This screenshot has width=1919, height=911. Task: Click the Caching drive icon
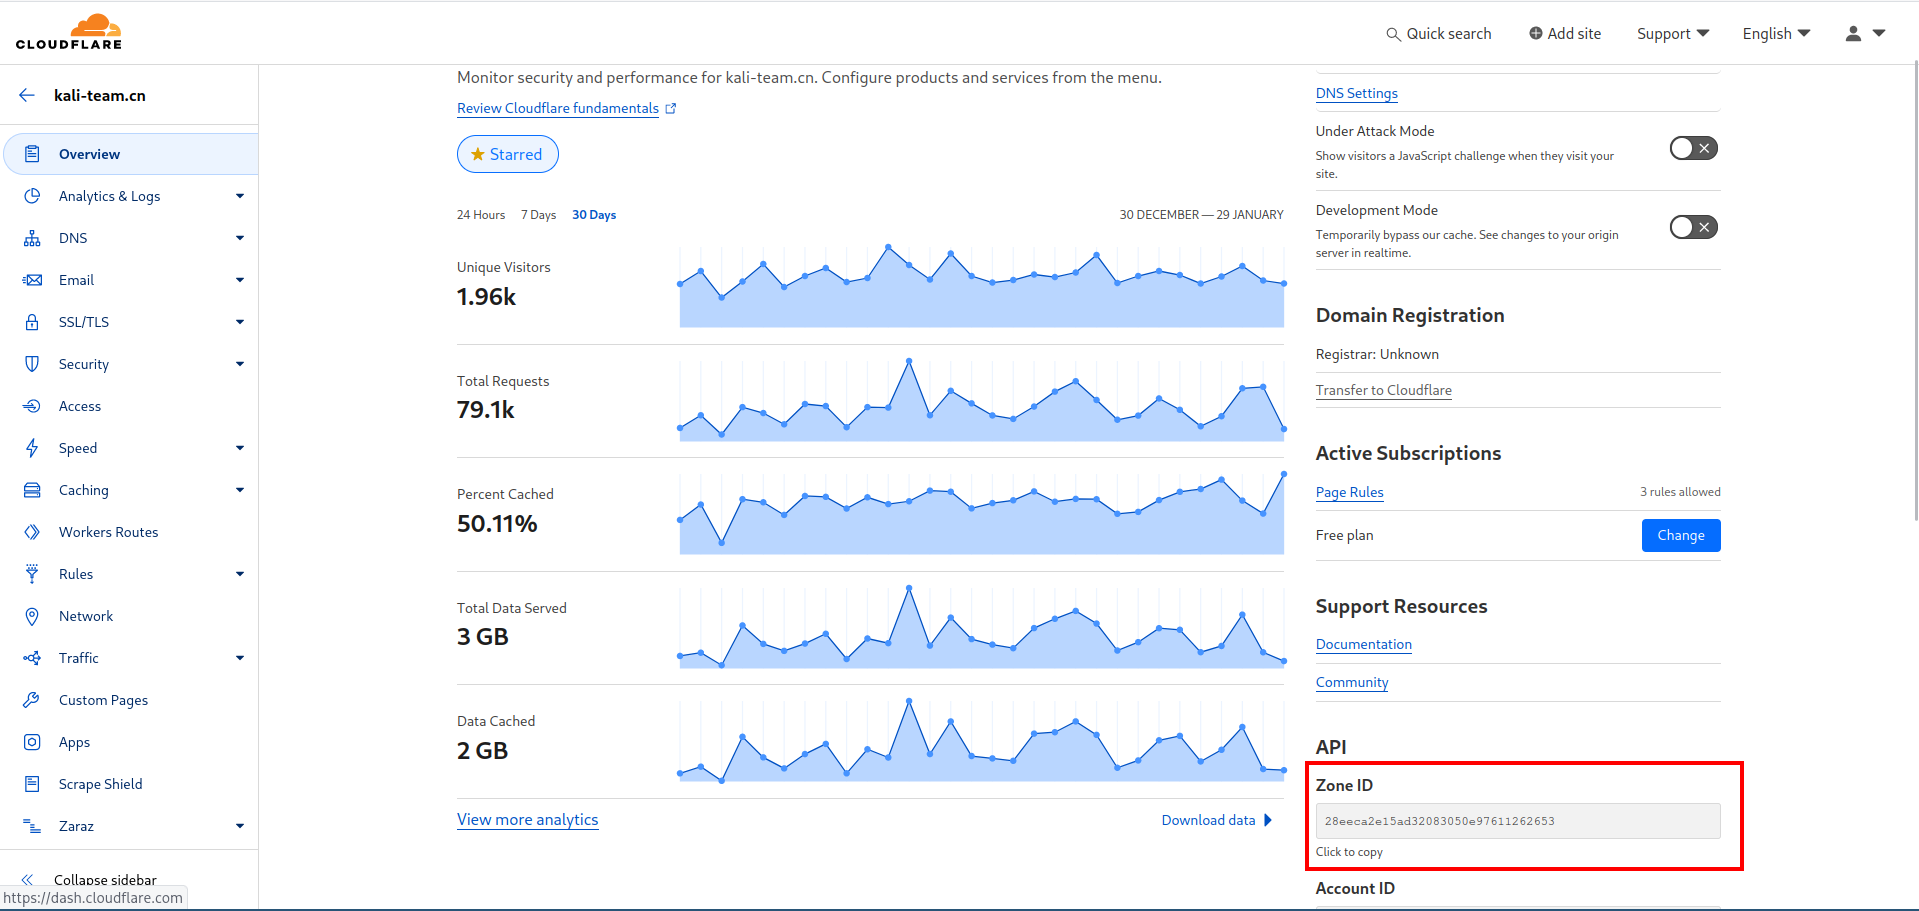(32, 490)
